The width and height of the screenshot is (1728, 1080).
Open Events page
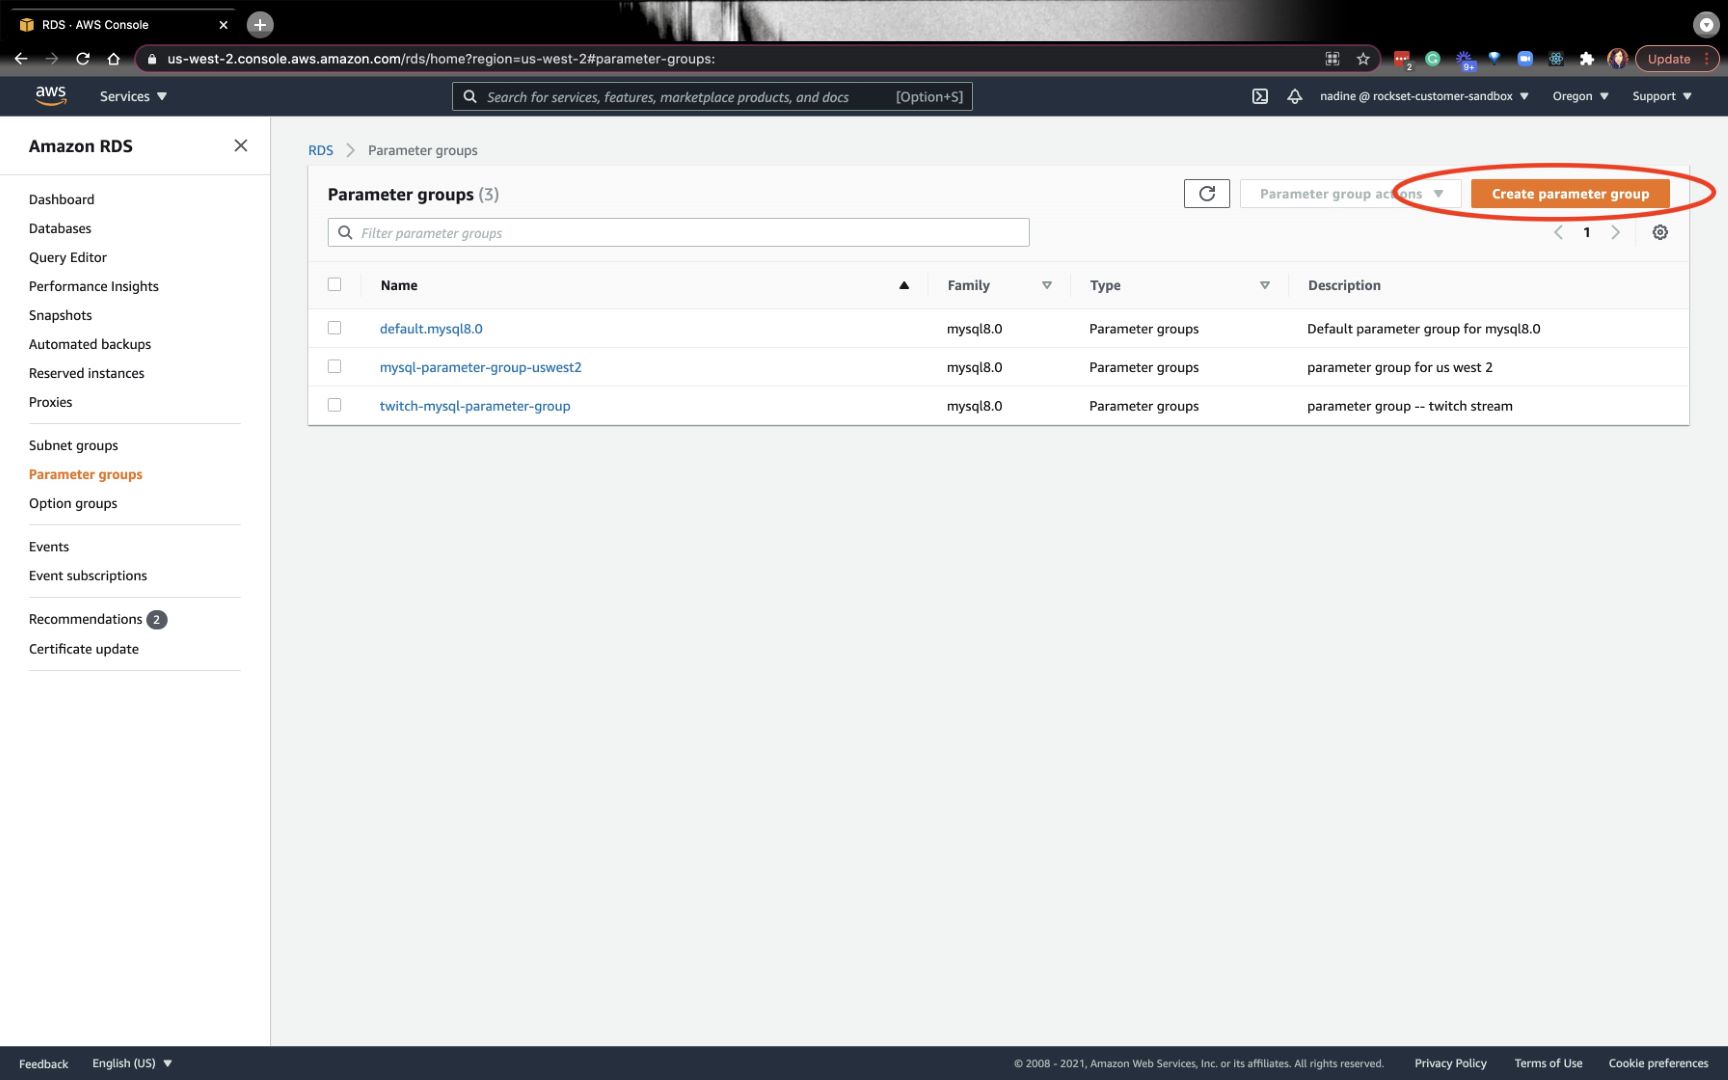pyautogui.click(x=49, y=546)
